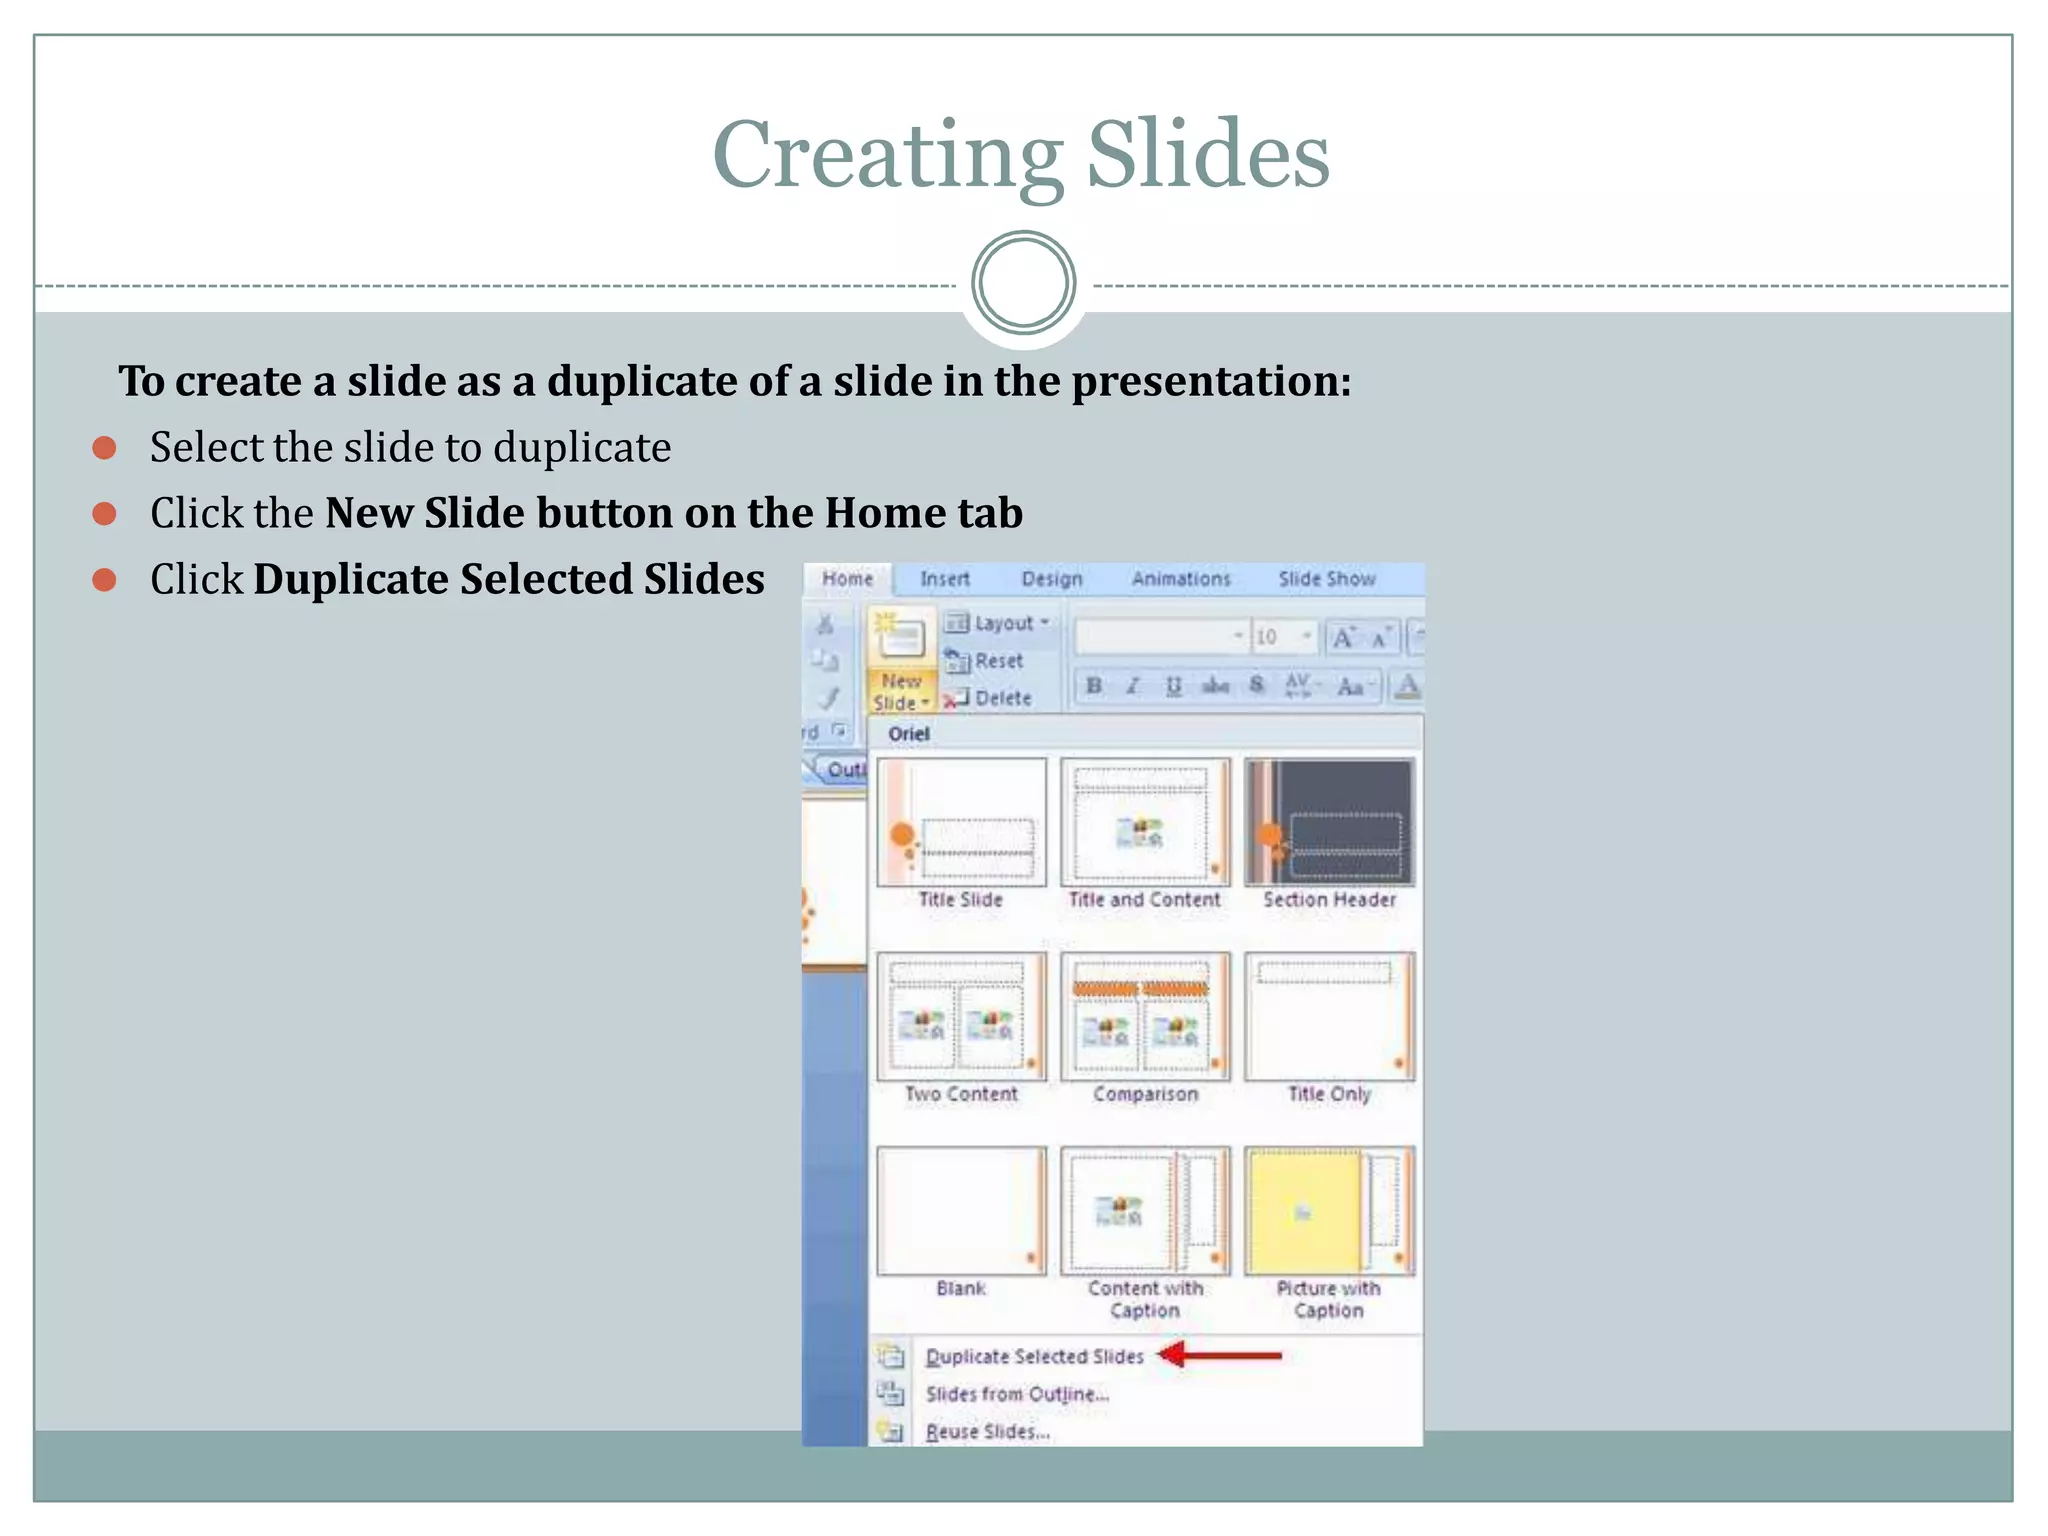
Task: Open the font size dropdown showing 10
Action: pos(1305,637)
